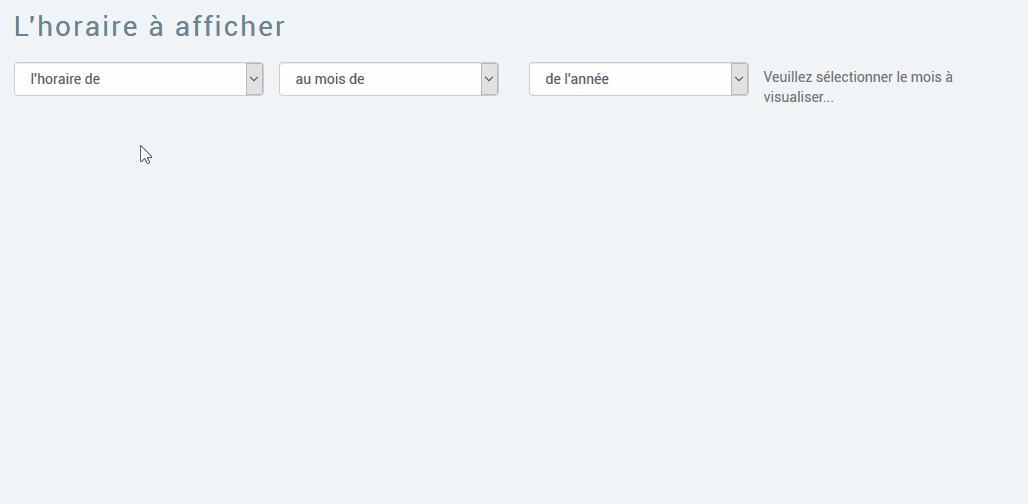Select the "au mois de" text in middle field
Viewport: 1028px width, 504px height.
(x=330, y=79)
